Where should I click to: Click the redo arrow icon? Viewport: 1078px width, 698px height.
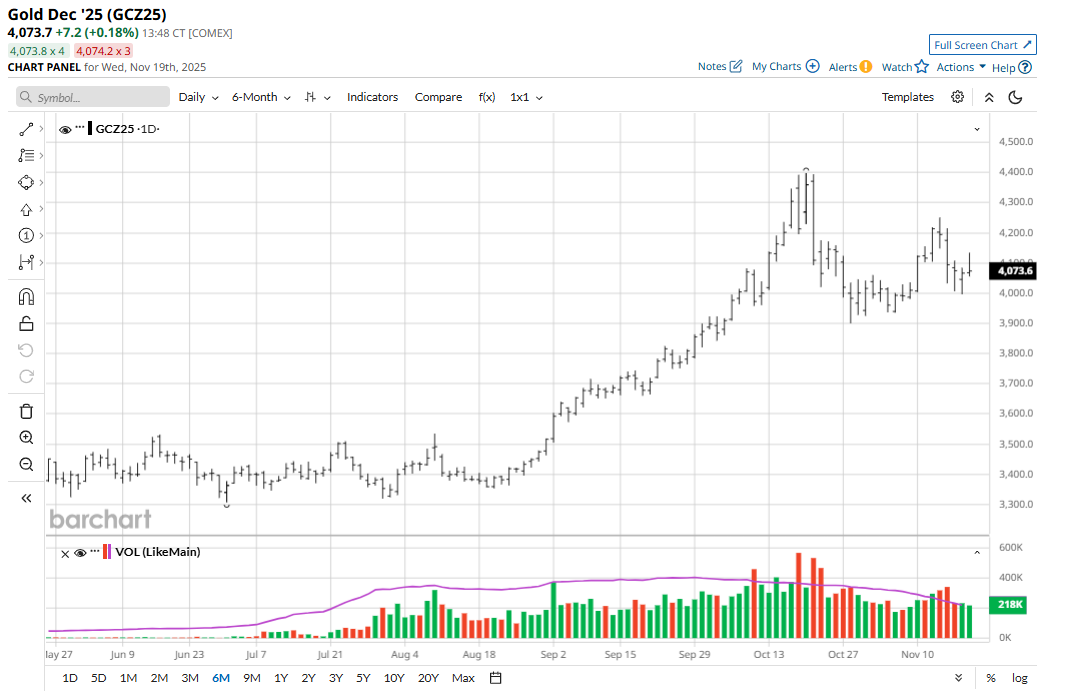pyautogui.click(x=26, y=377)
